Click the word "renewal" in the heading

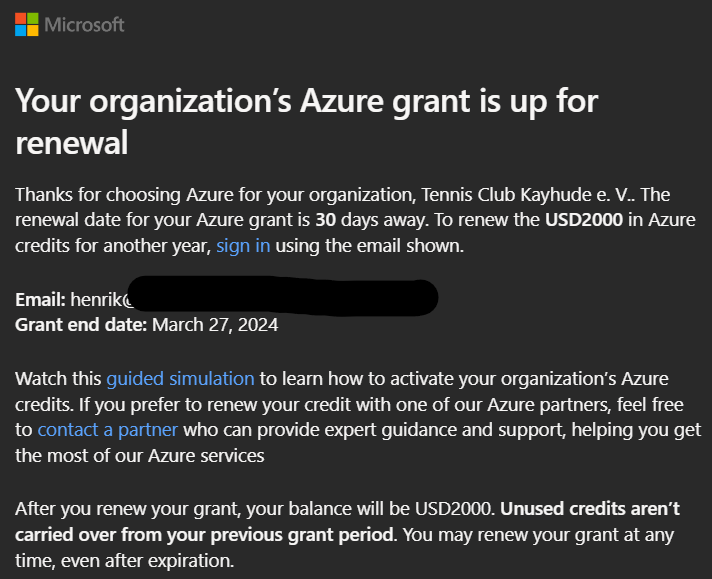72,143
